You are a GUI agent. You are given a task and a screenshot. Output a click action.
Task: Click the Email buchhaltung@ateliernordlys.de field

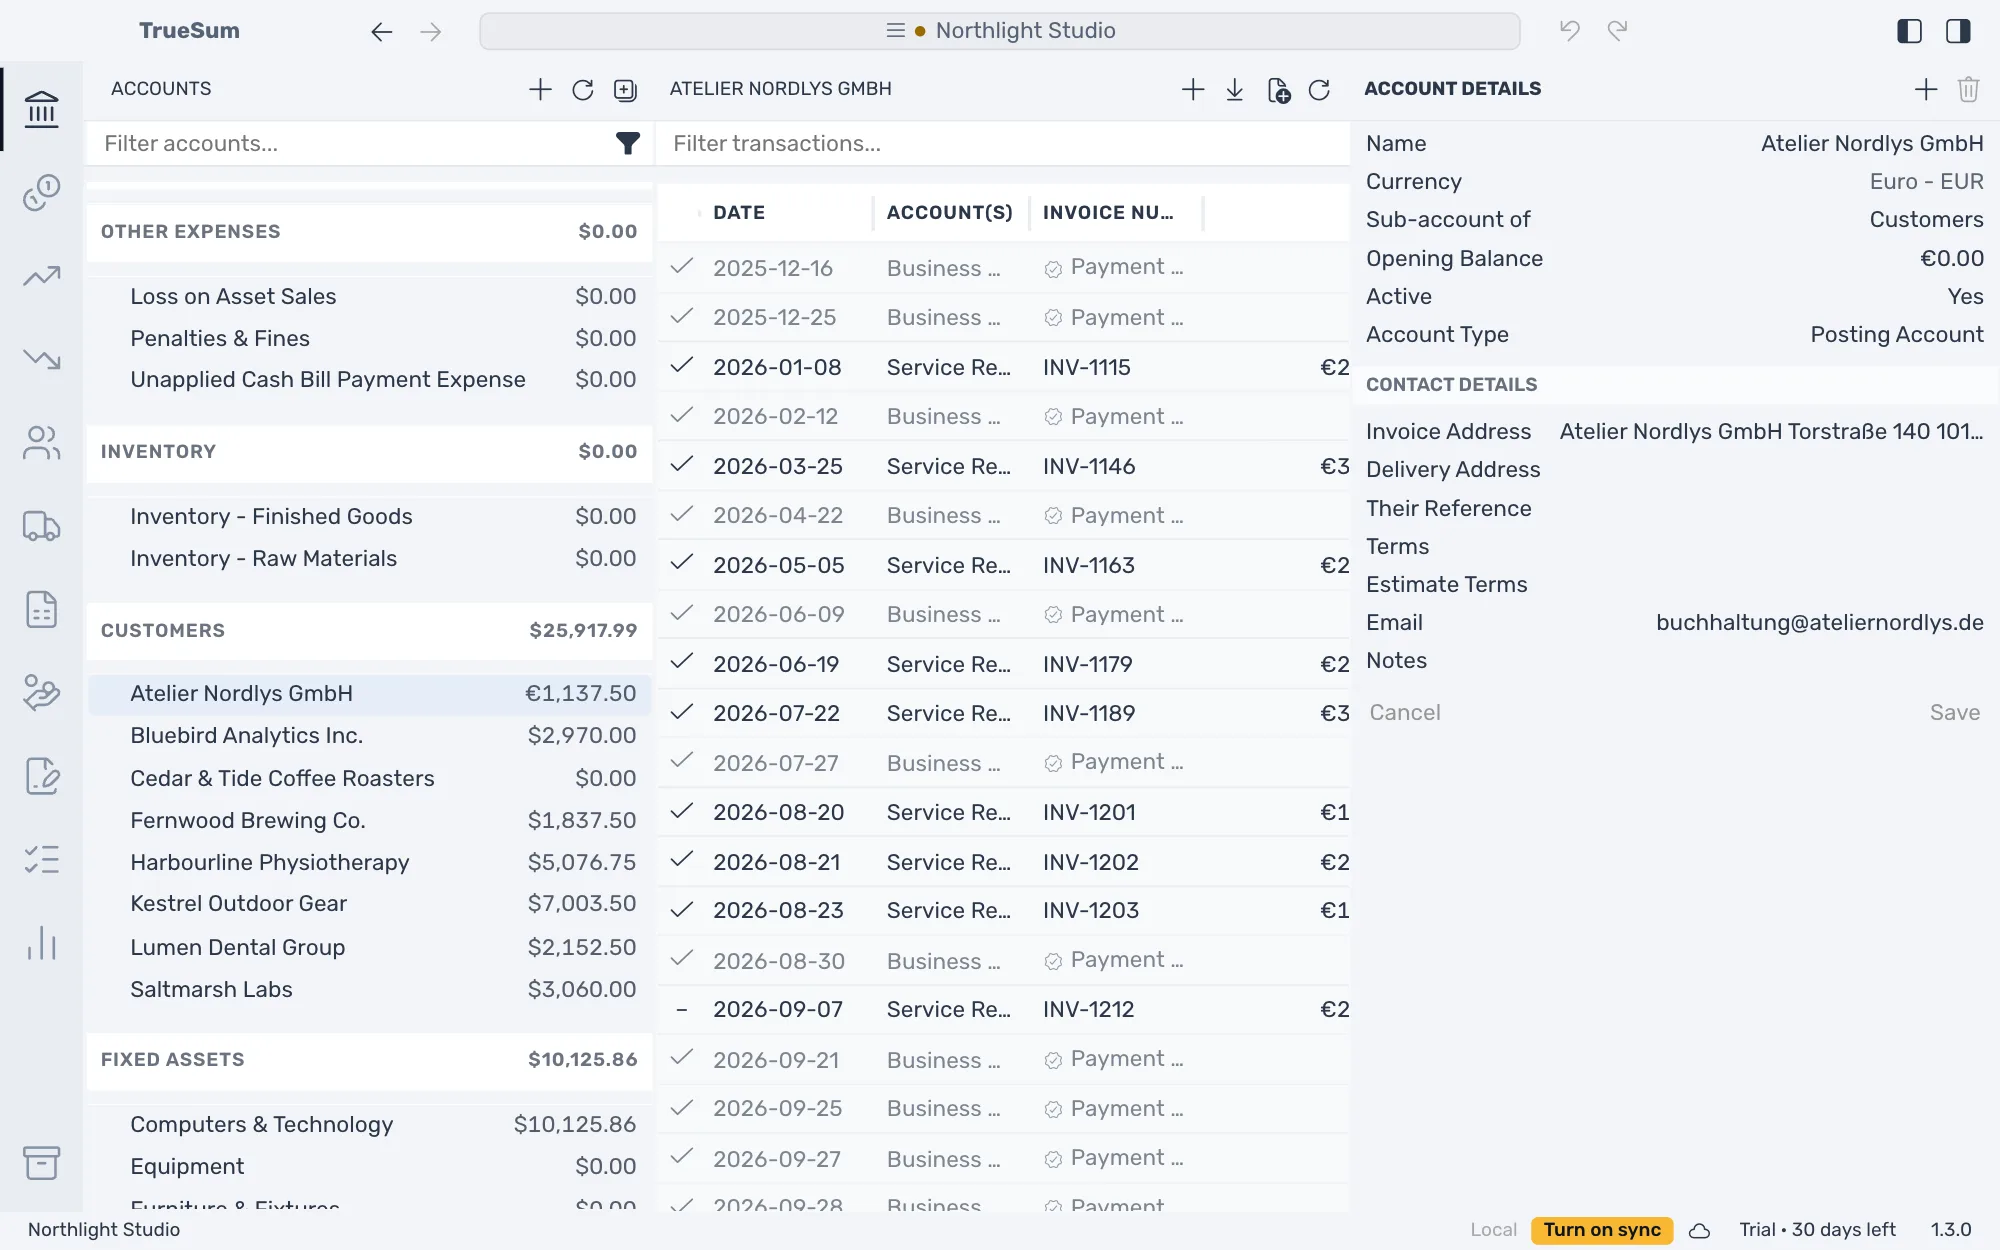coord(1675,623)
